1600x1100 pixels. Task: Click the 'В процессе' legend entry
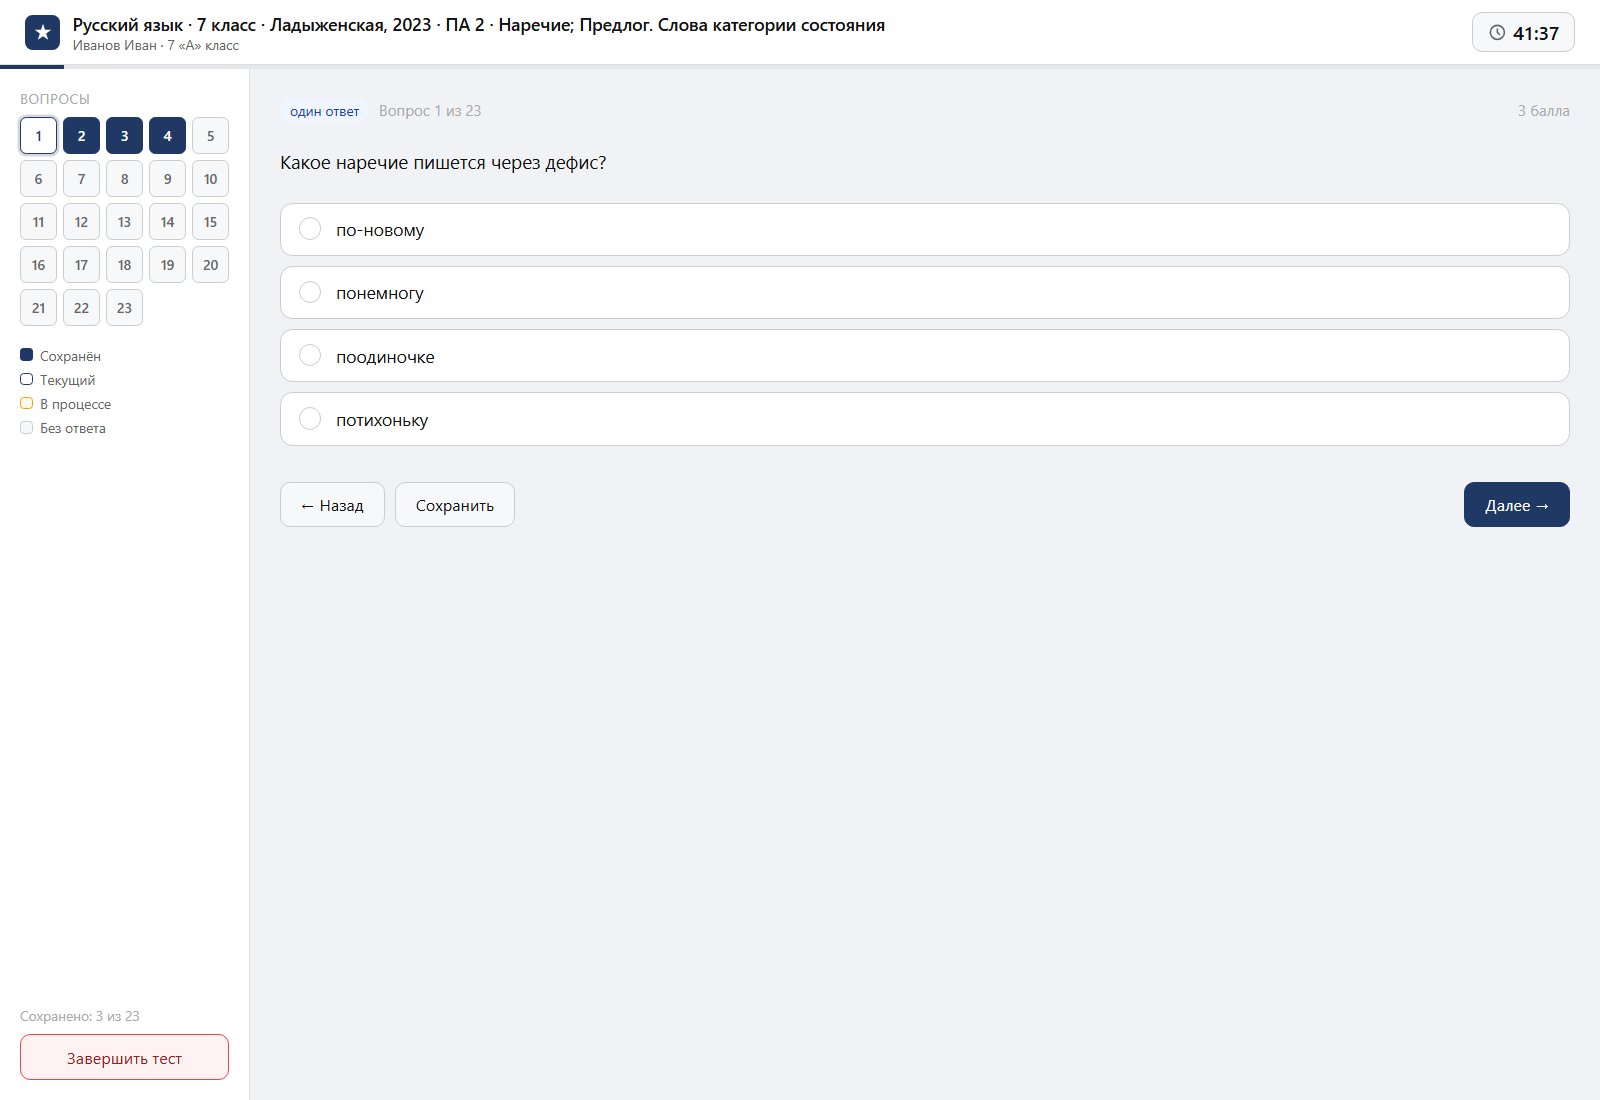click(65, 404)
